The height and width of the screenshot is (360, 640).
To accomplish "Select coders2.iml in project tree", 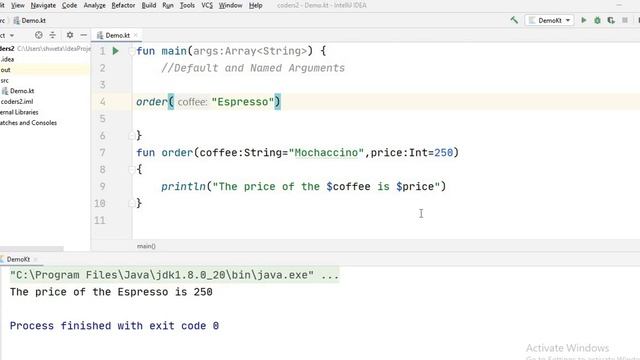I will [17, 102].
